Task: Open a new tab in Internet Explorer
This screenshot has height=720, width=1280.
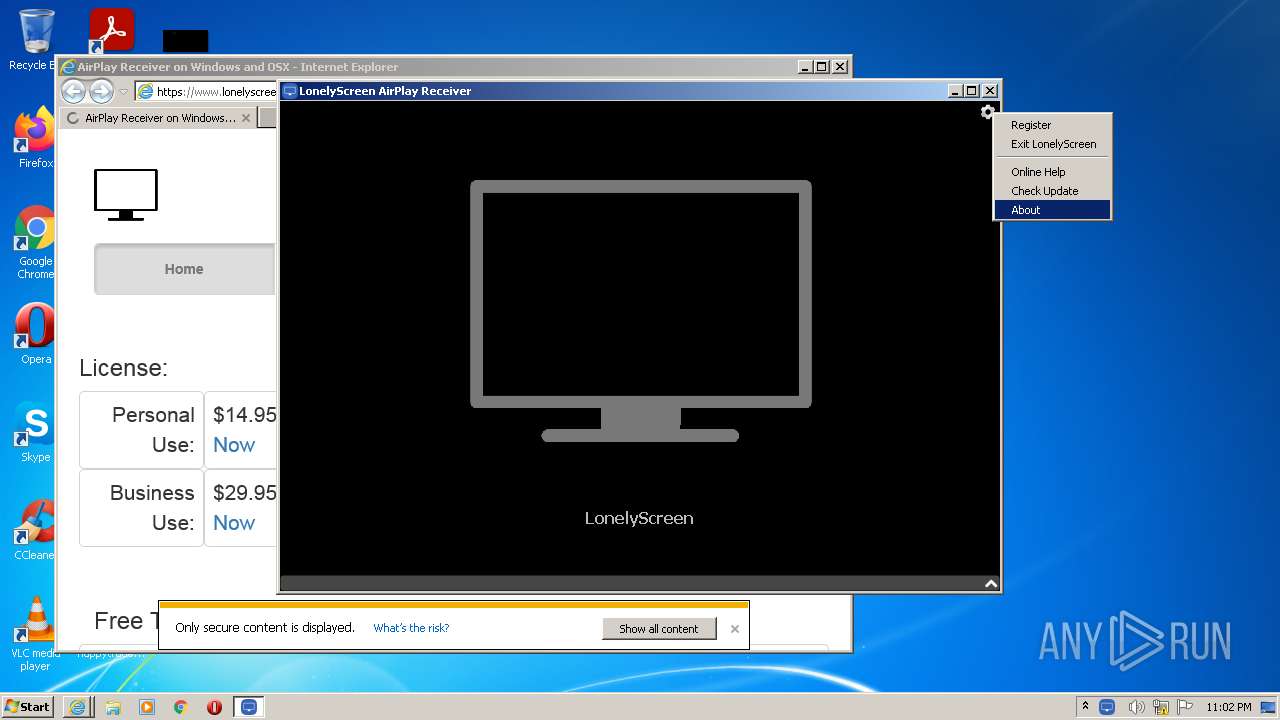Action: coord(267,118)
